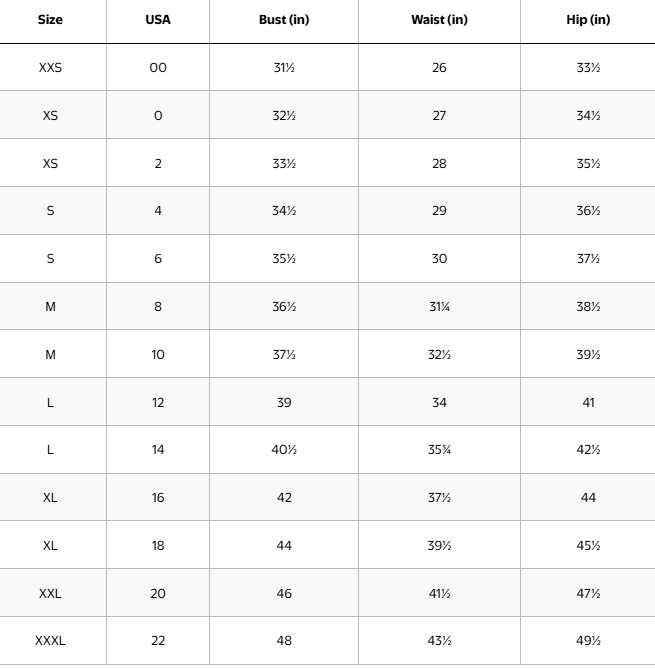Click the USA column header
This screenshot has width=655, height=670.
(x=158, y=20)
